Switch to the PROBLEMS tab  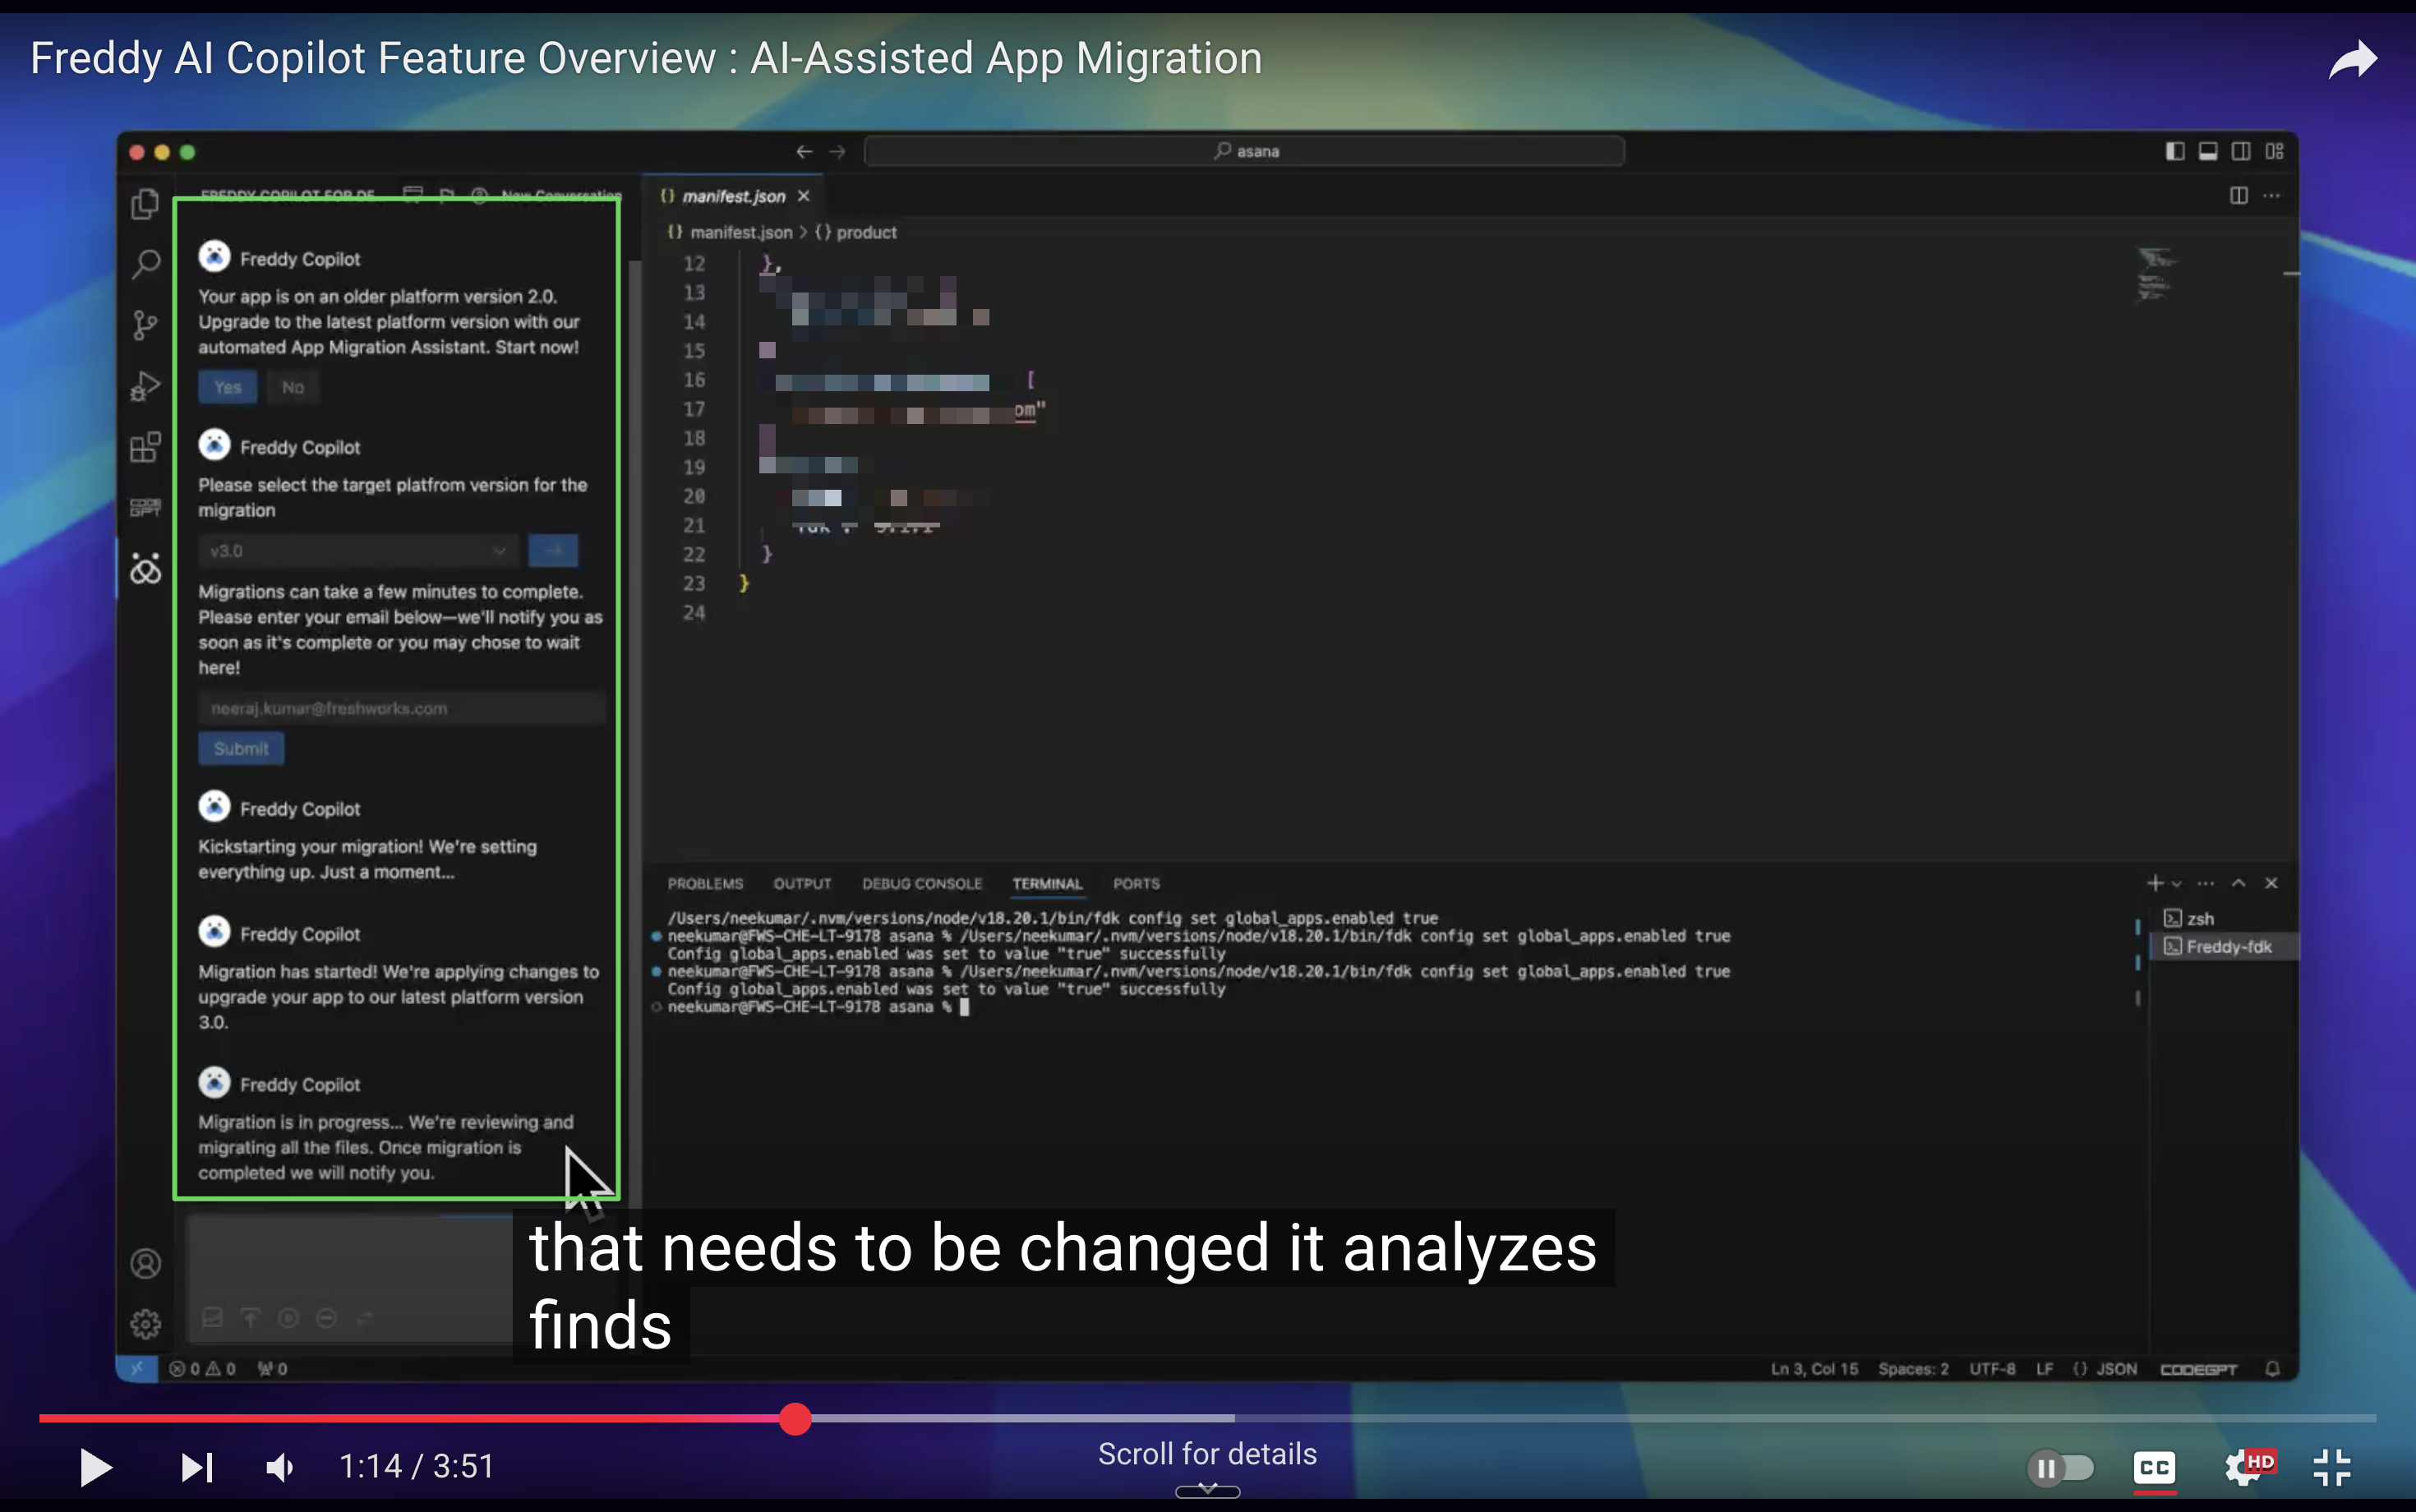[x=705, y=883]
